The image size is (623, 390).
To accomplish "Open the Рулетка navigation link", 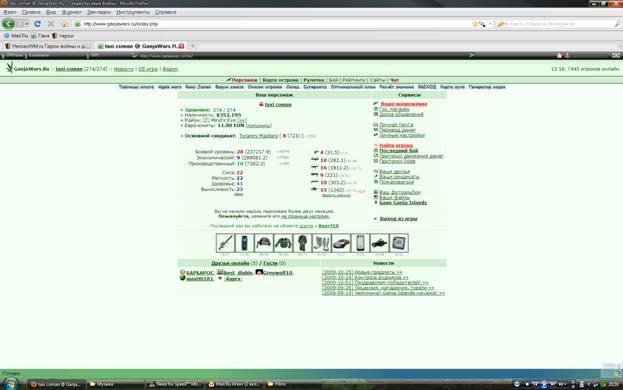I will (313, 80).
